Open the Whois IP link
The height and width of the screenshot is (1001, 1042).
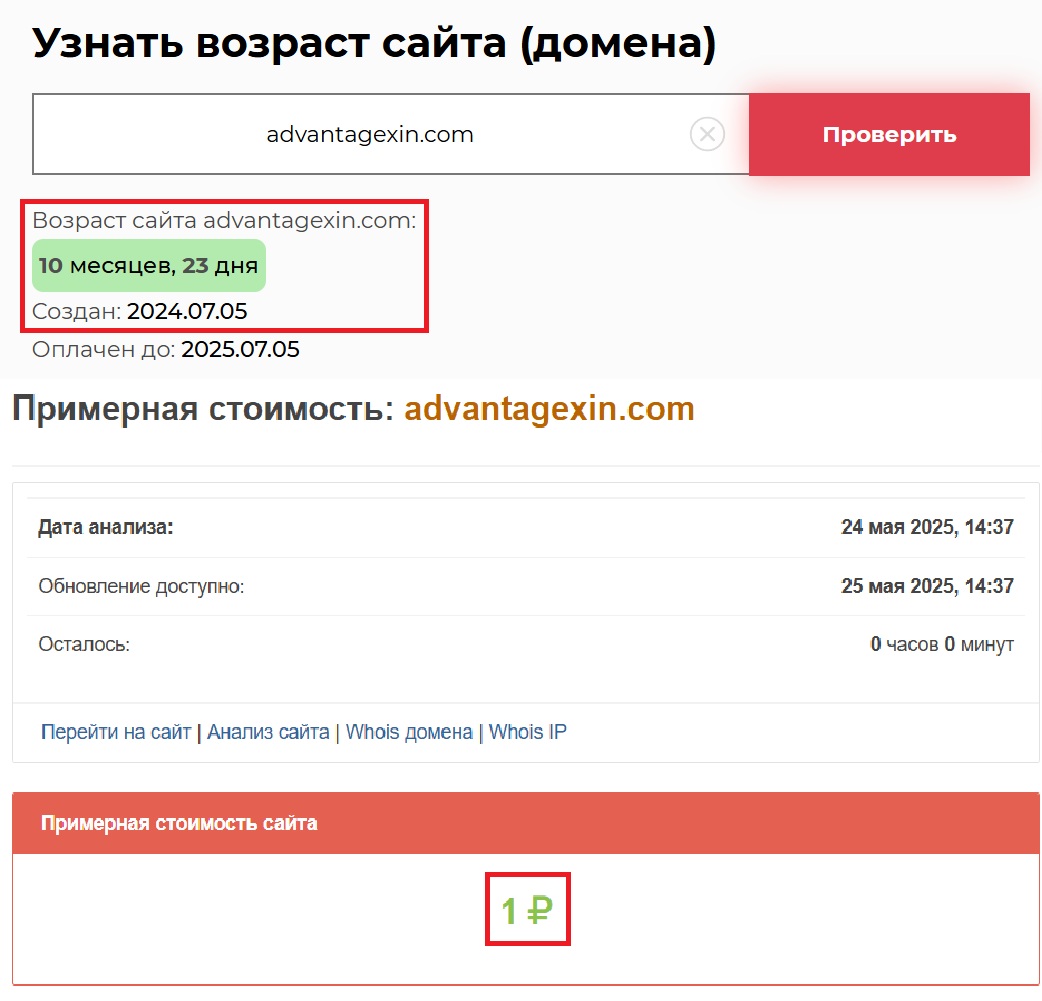pyautogui.click(x=527, y=732)
